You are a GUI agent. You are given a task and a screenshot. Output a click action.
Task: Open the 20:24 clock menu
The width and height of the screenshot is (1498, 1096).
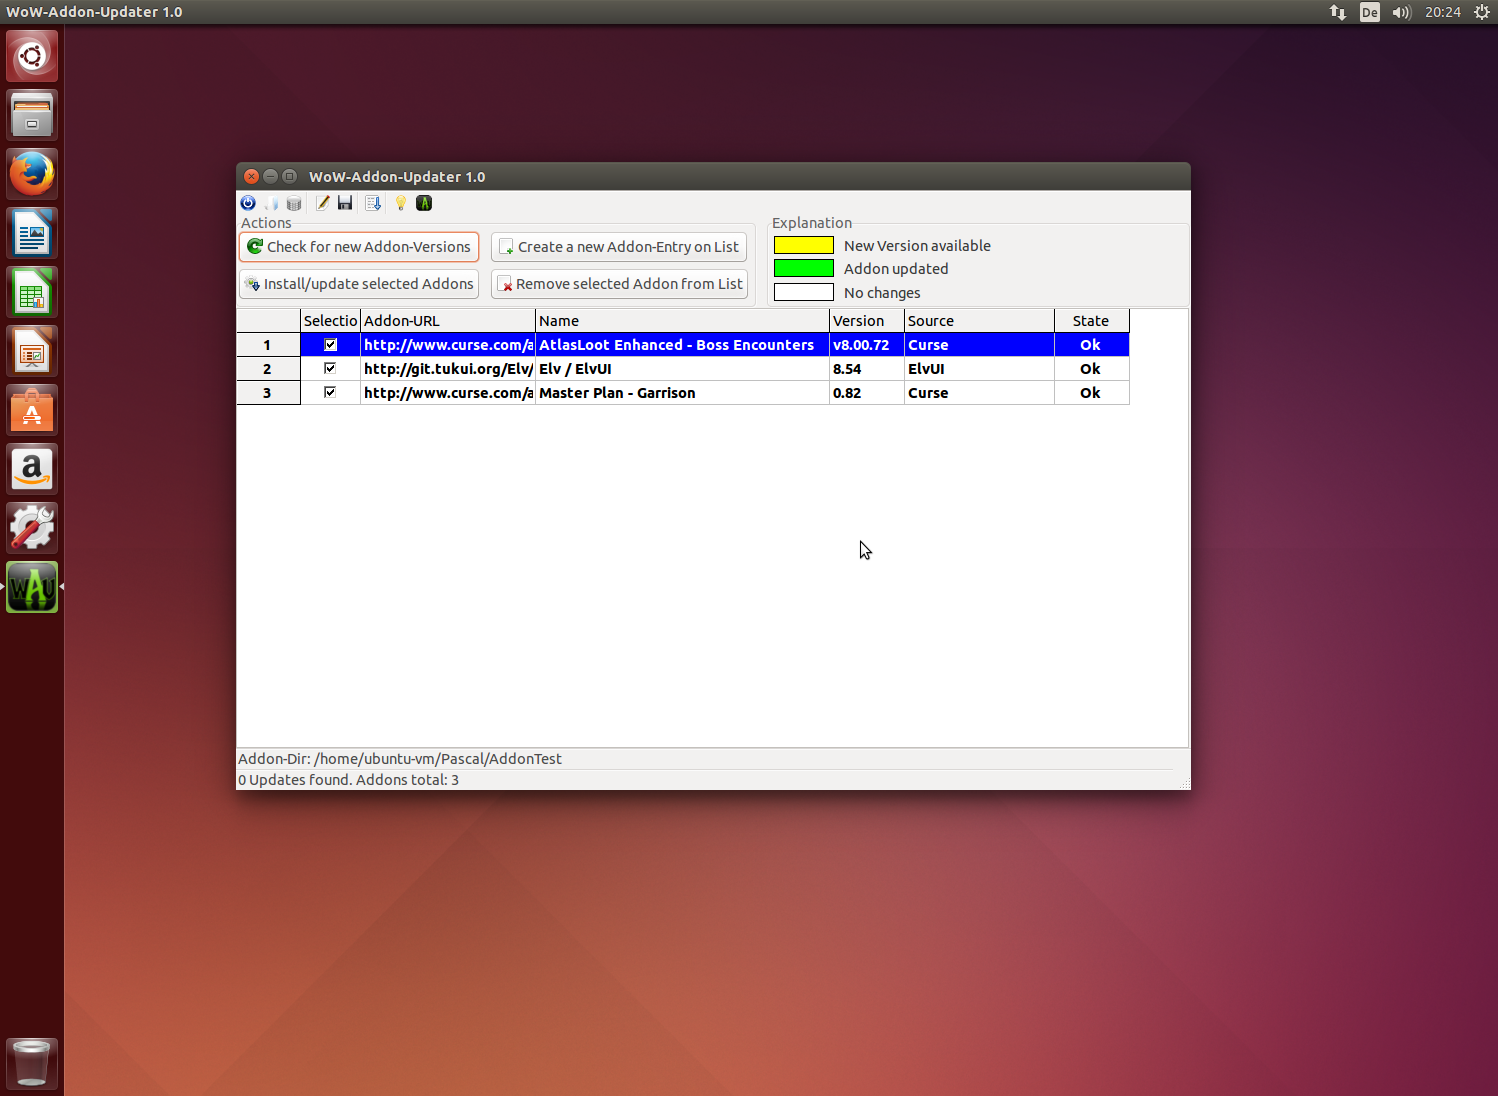click(x=1443, y=12)
